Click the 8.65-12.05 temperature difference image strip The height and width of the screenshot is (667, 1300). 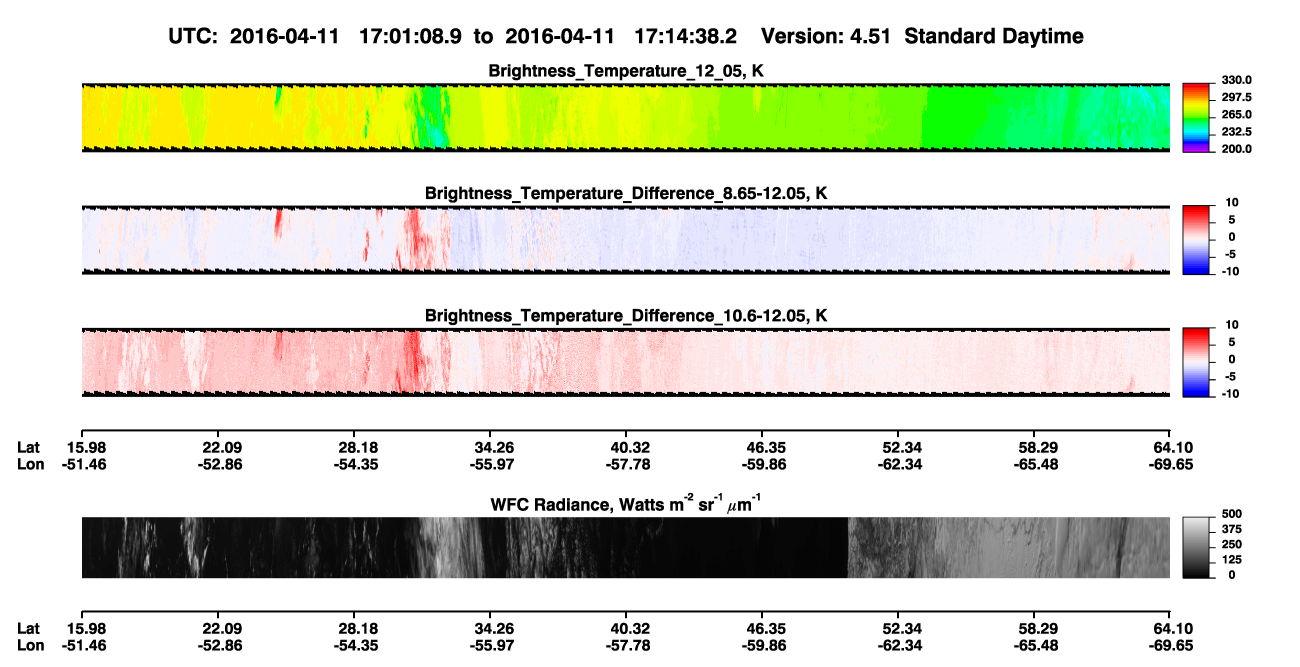point(625,240)
